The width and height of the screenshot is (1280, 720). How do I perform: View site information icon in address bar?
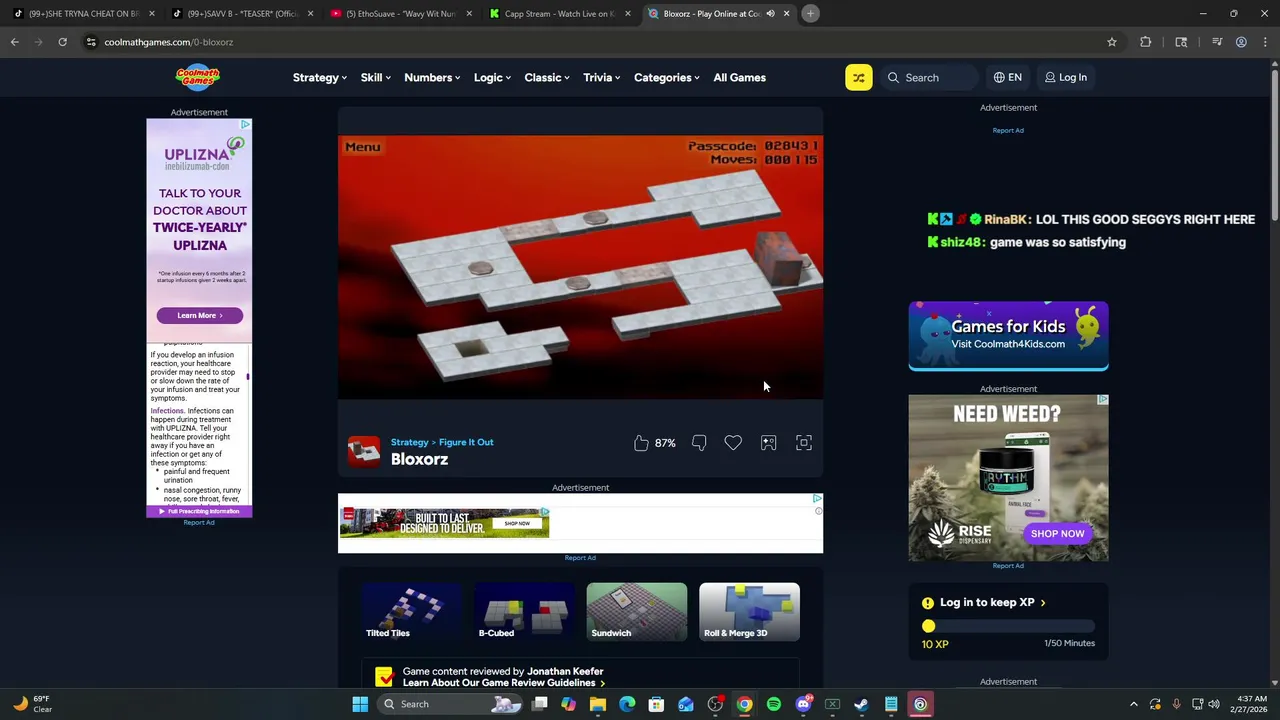tap(91, 42)
